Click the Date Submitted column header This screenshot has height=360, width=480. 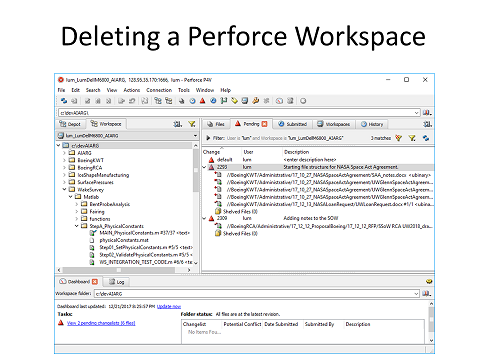click(281, 324)
